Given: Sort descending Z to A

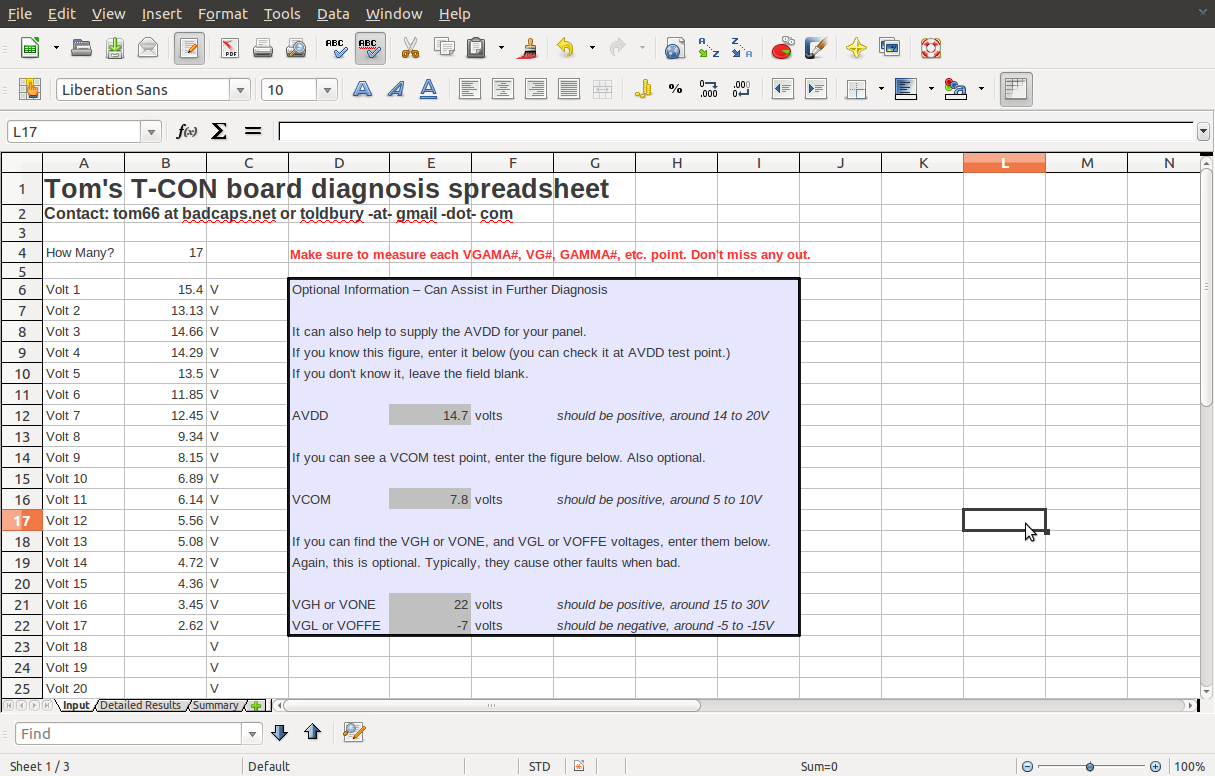Looking at the screenshot, I should (741, 47).
